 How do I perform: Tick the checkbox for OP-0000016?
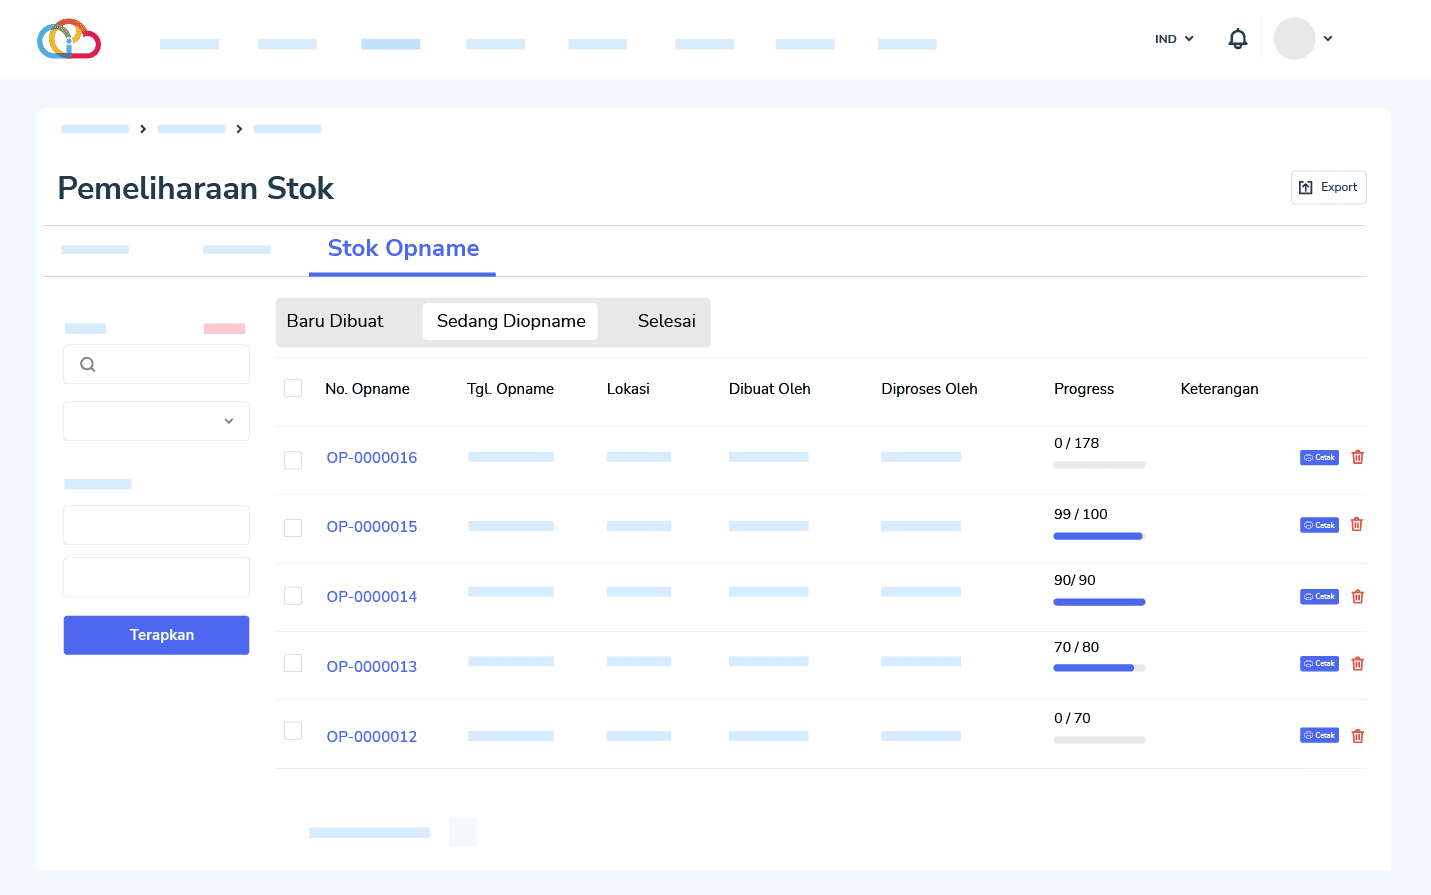[293, 460]
